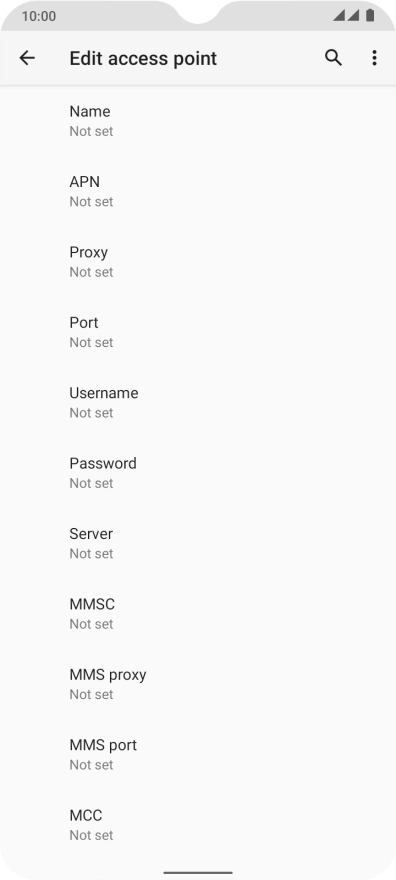The height and width of the screenshot is (880, 396).
Task: Select the Proxy entry
Action: (198, 262)
